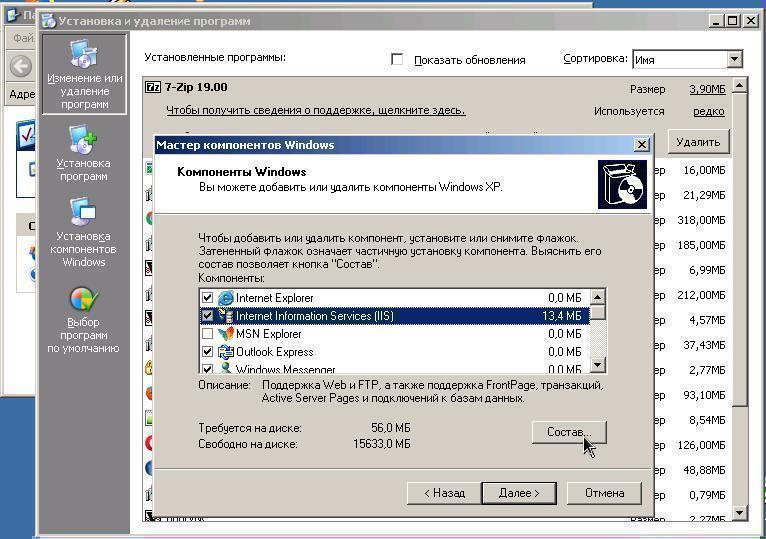Open the 7-Zip support information link
This screenshot has height=539, width=766.
(316, 110)
